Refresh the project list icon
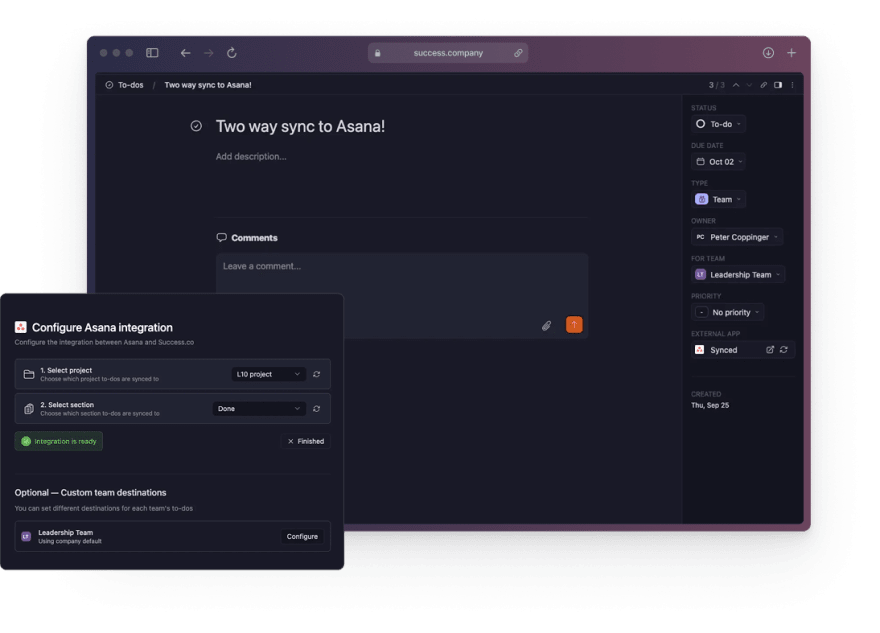 [317, 374]
